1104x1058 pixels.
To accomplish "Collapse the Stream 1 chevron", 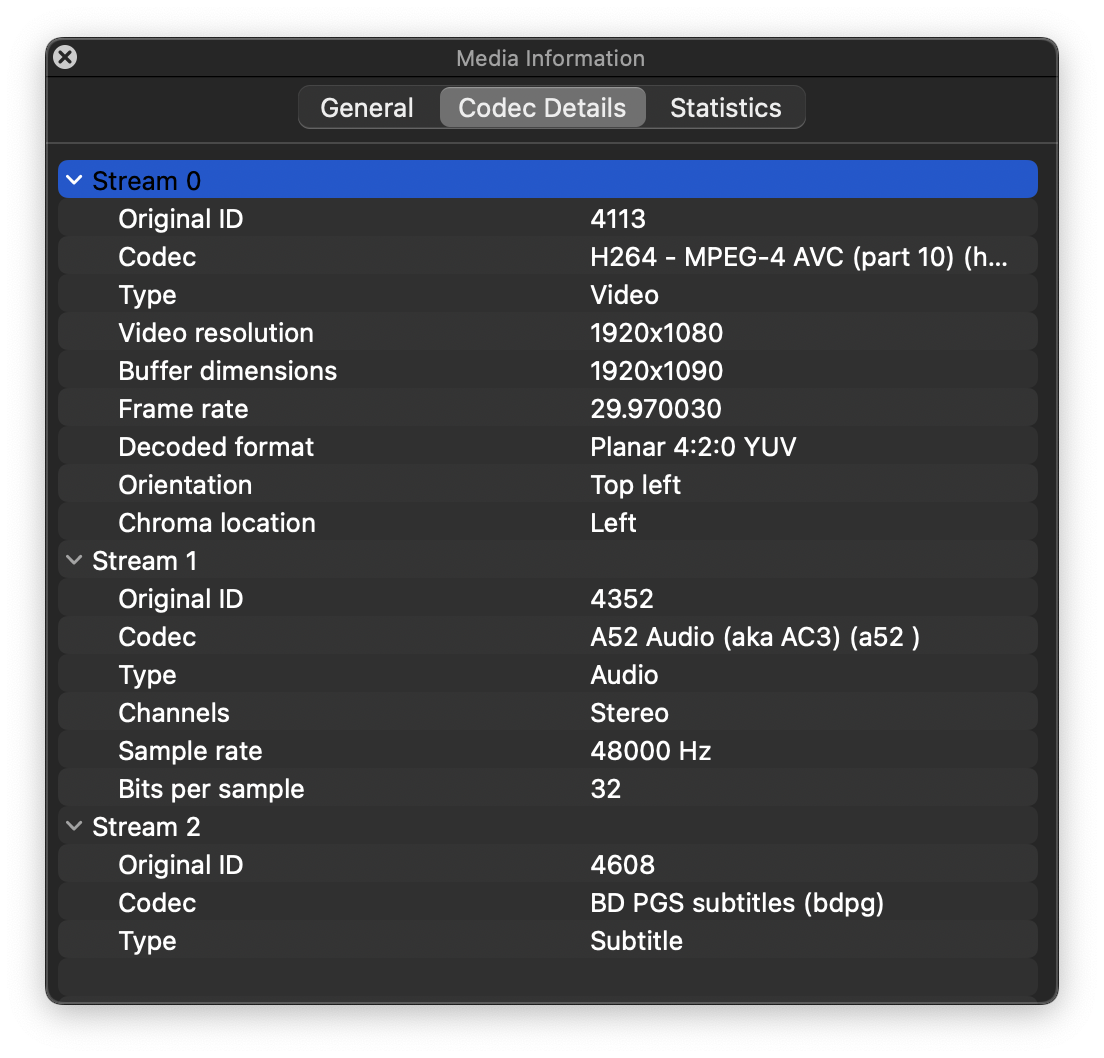I will 74,561.
